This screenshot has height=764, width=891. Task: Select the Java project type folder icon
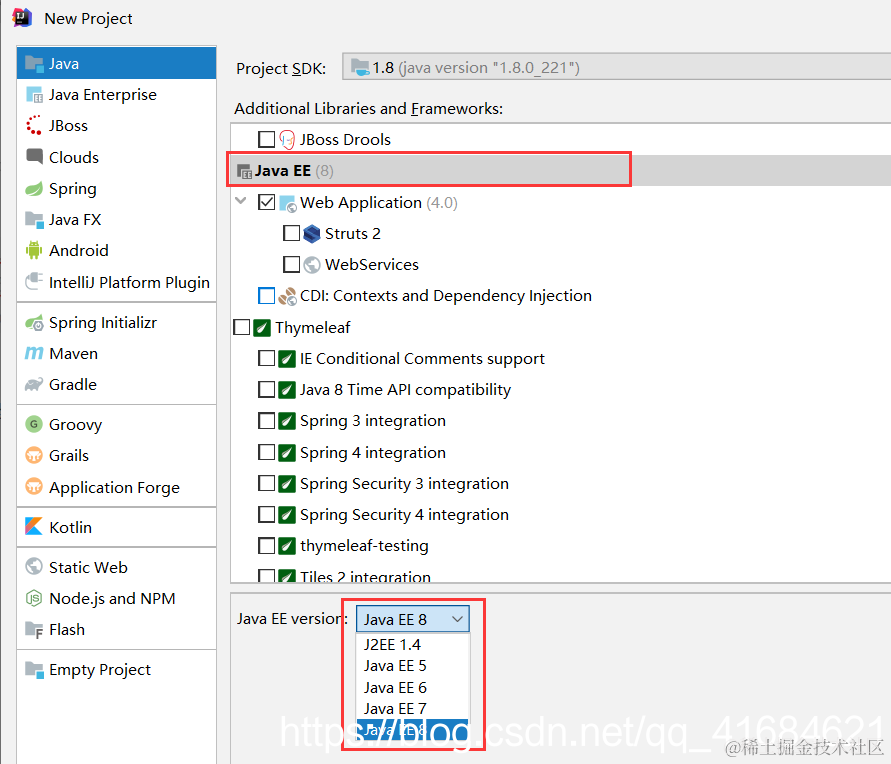pyautogui.click(x=34, y=64)
